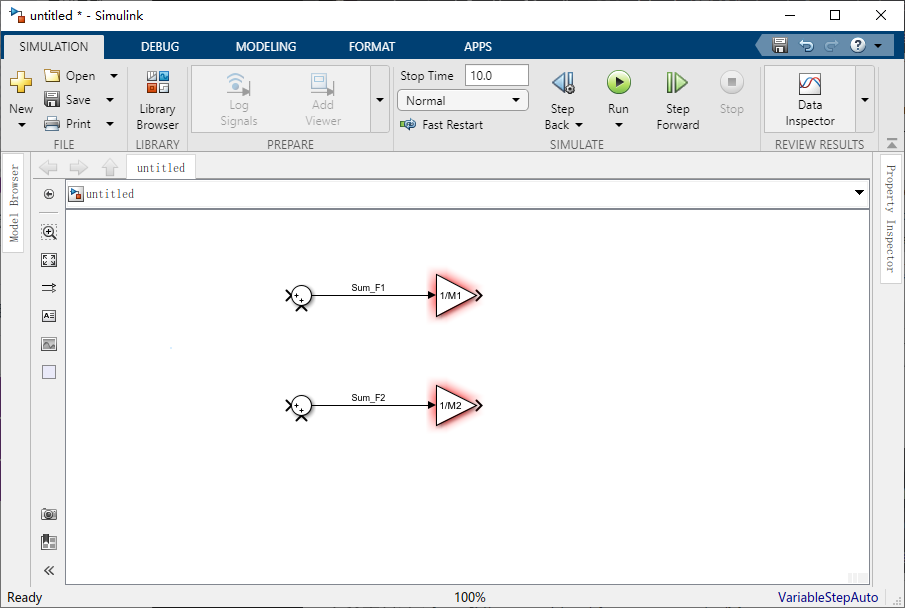Click untitled in the model path breadcrumb

[x=110, y=194]
